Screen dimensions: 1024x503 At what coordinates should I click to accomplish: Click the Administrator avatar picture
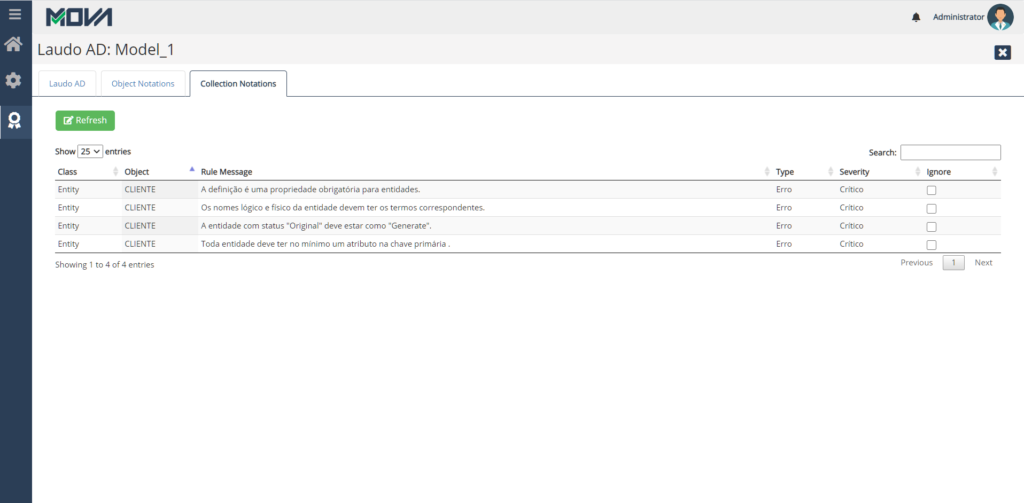click(1000, 17)
